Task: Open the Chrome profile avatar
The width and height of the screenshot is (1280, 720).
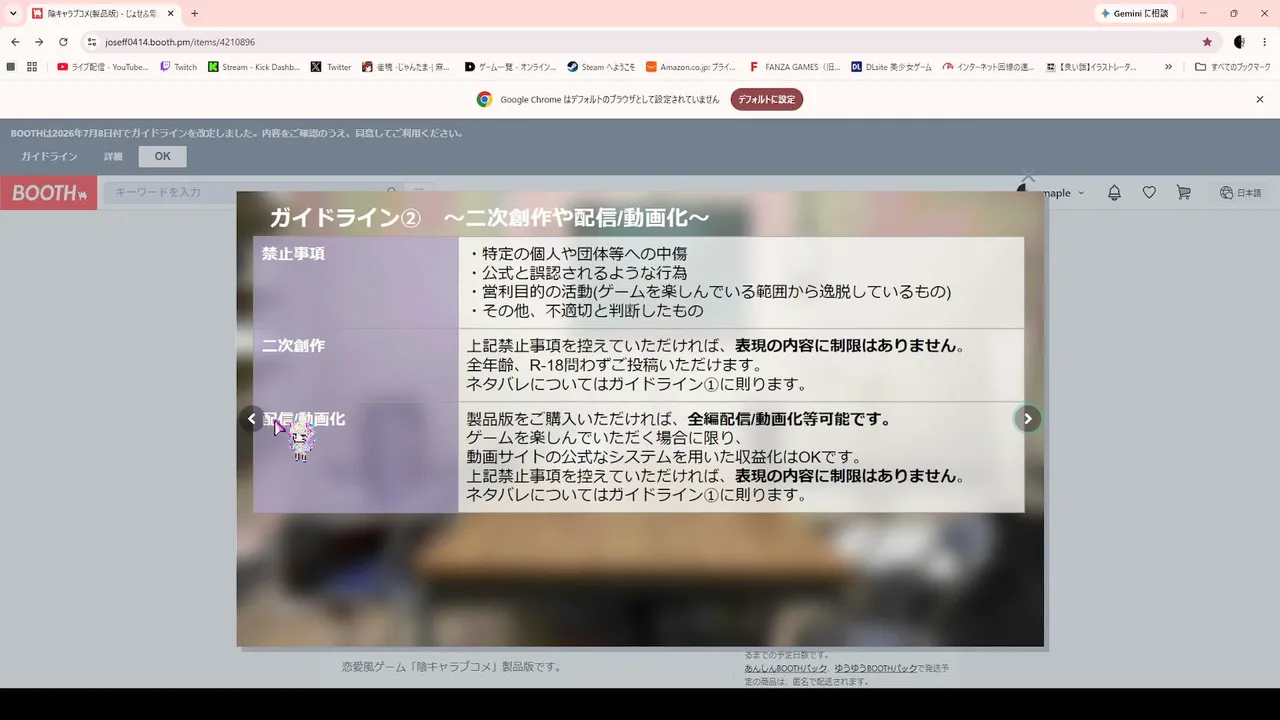Action: pyautogui.click(x=1239, y=42)
